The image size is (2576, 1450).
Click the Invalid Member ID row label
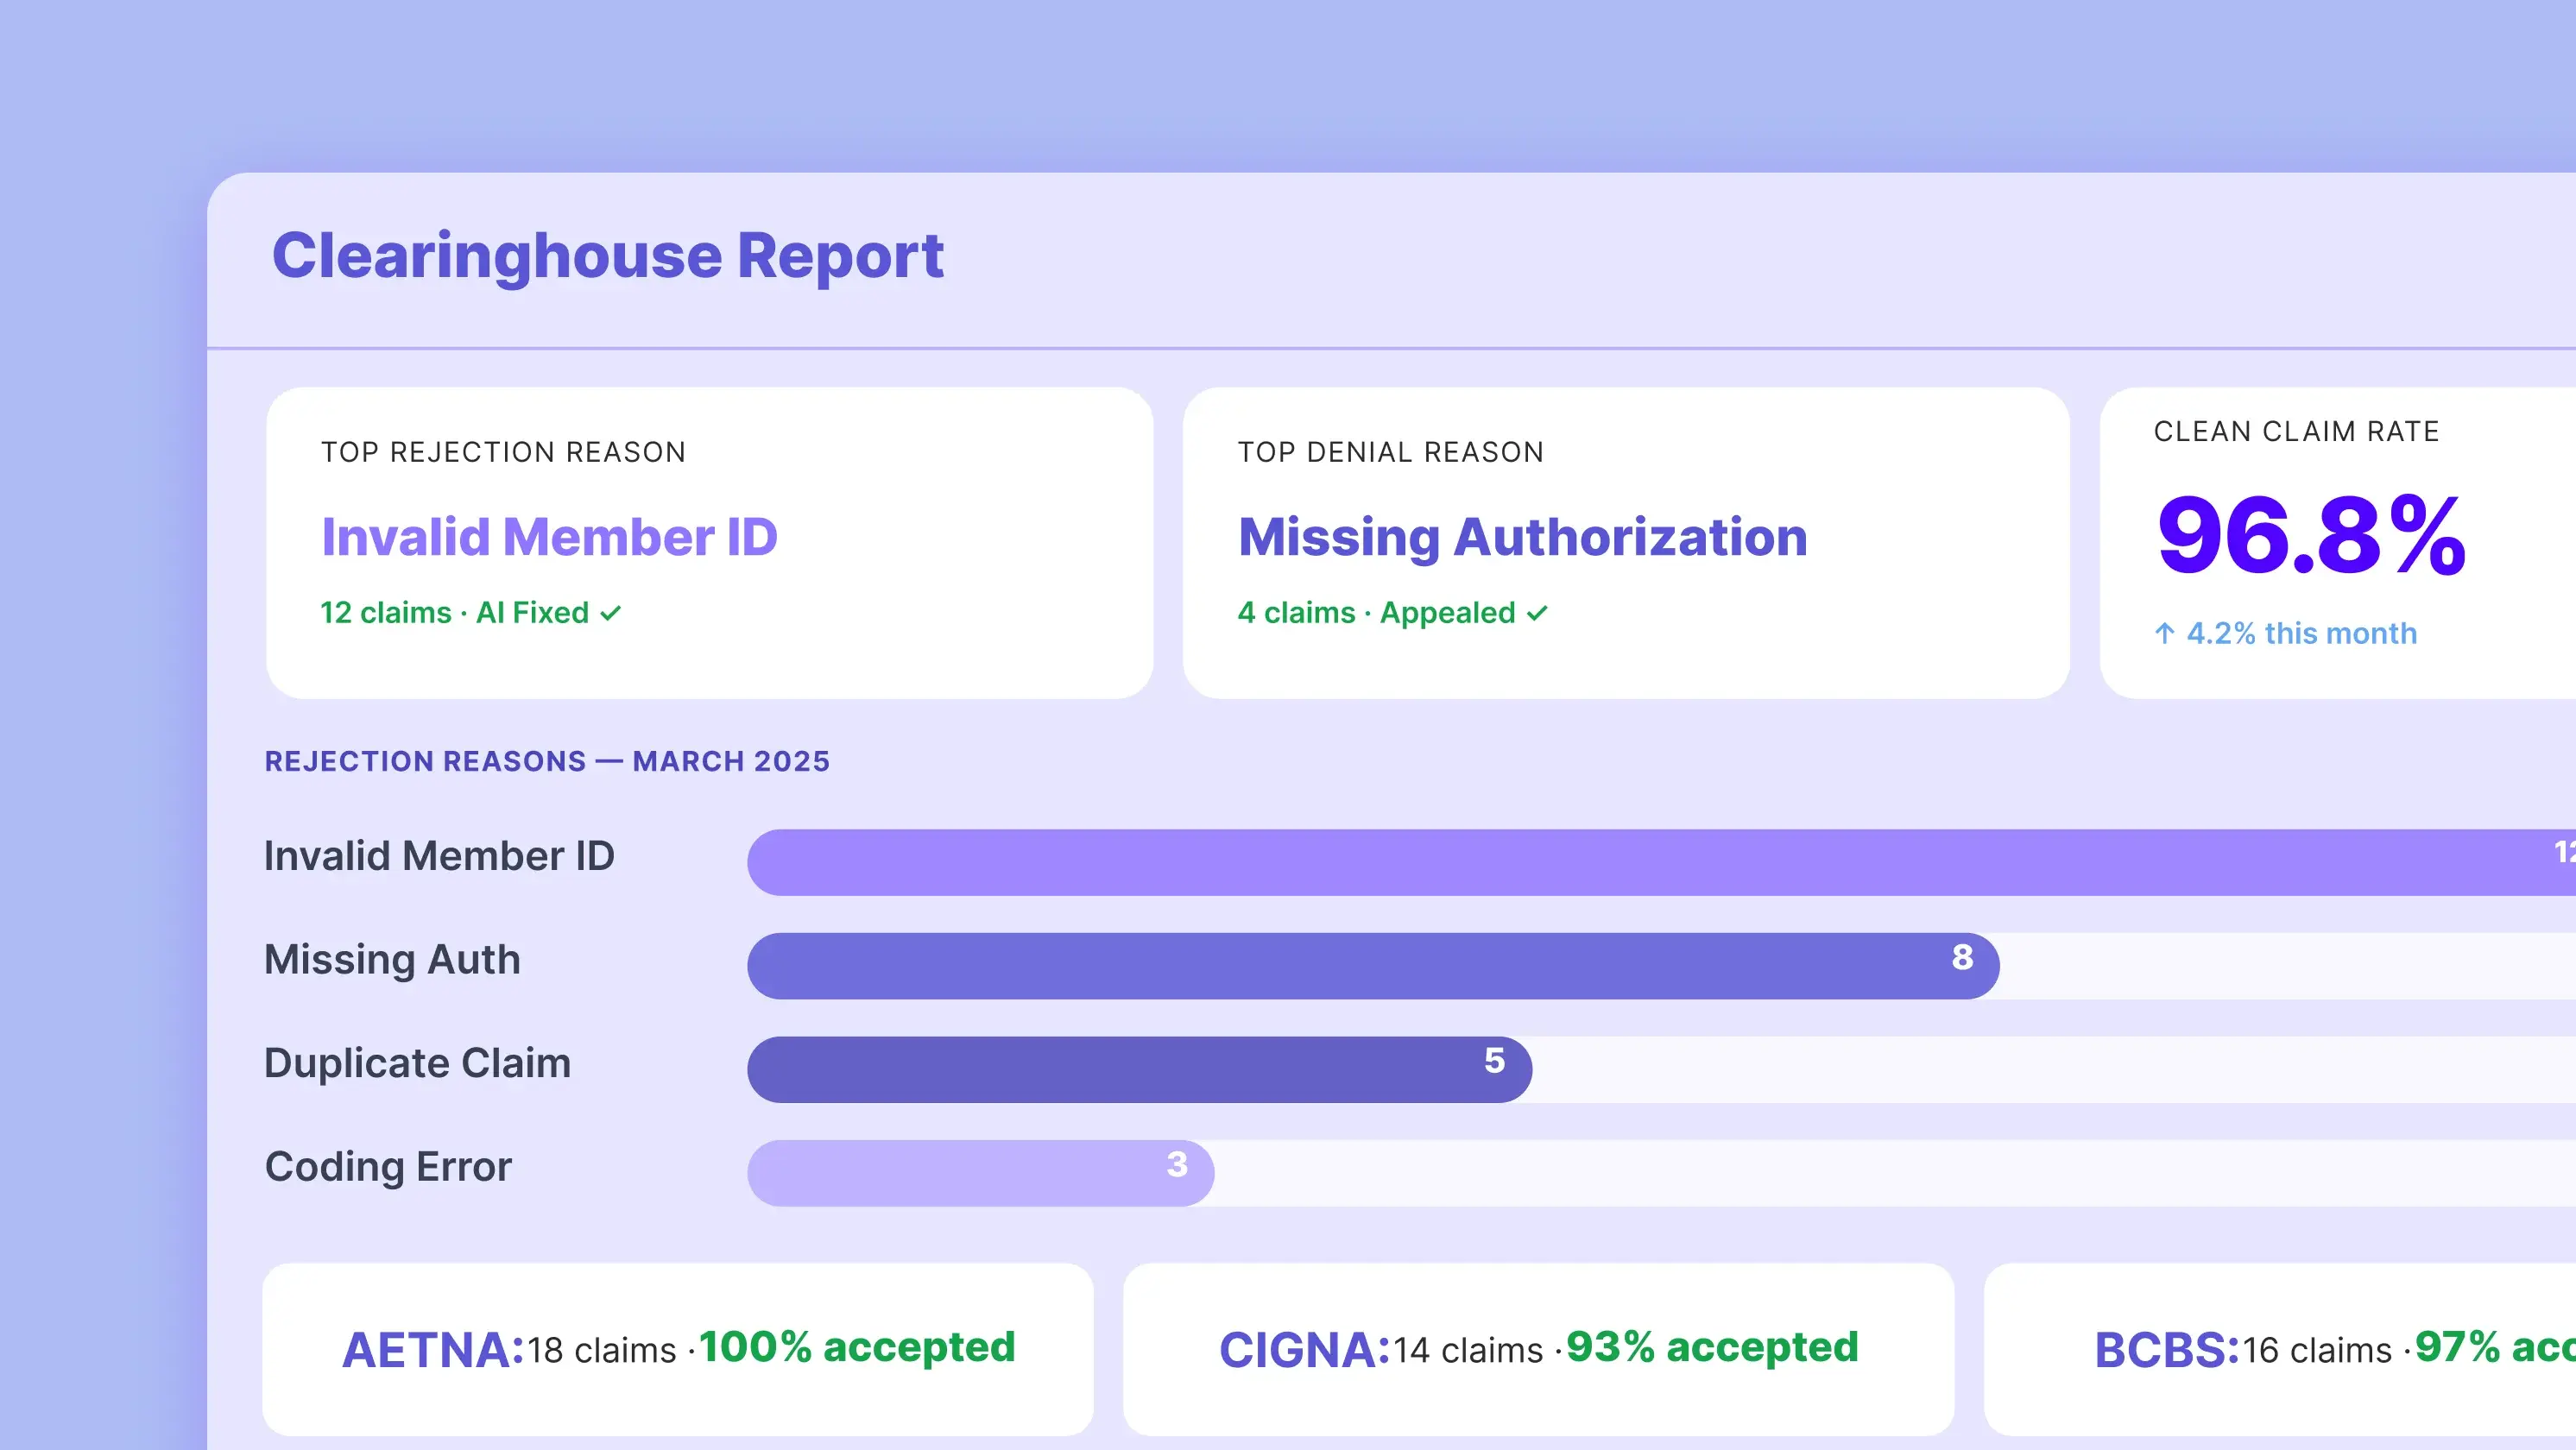click(x=439, y=856)
